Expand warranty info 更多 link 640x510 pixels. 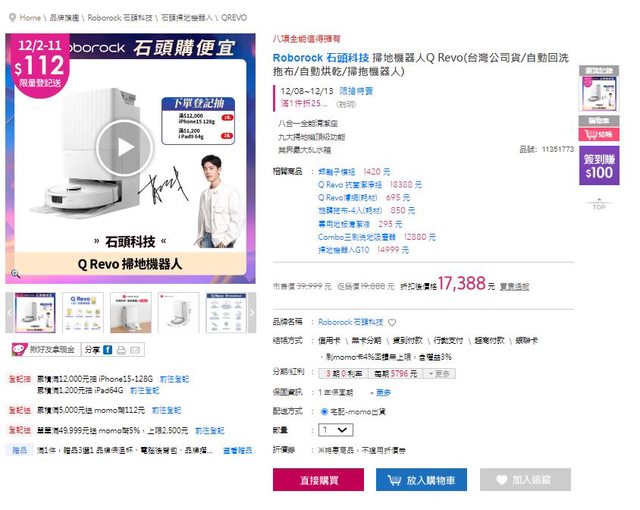pyautogui.click(x=380, y=393)
